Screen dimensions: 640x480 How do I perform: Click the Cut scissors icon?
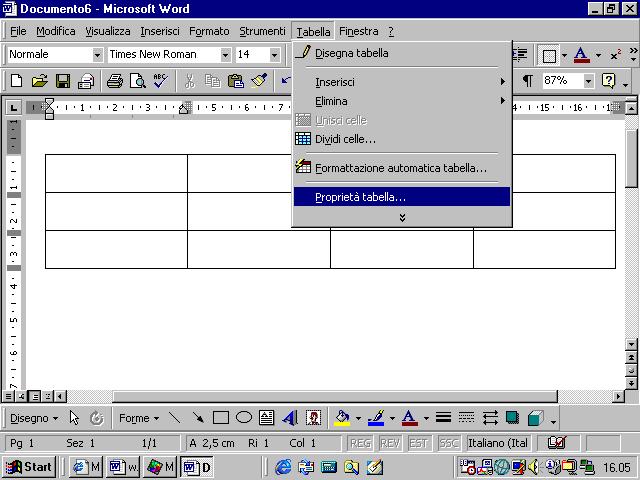tap(189, 81)
